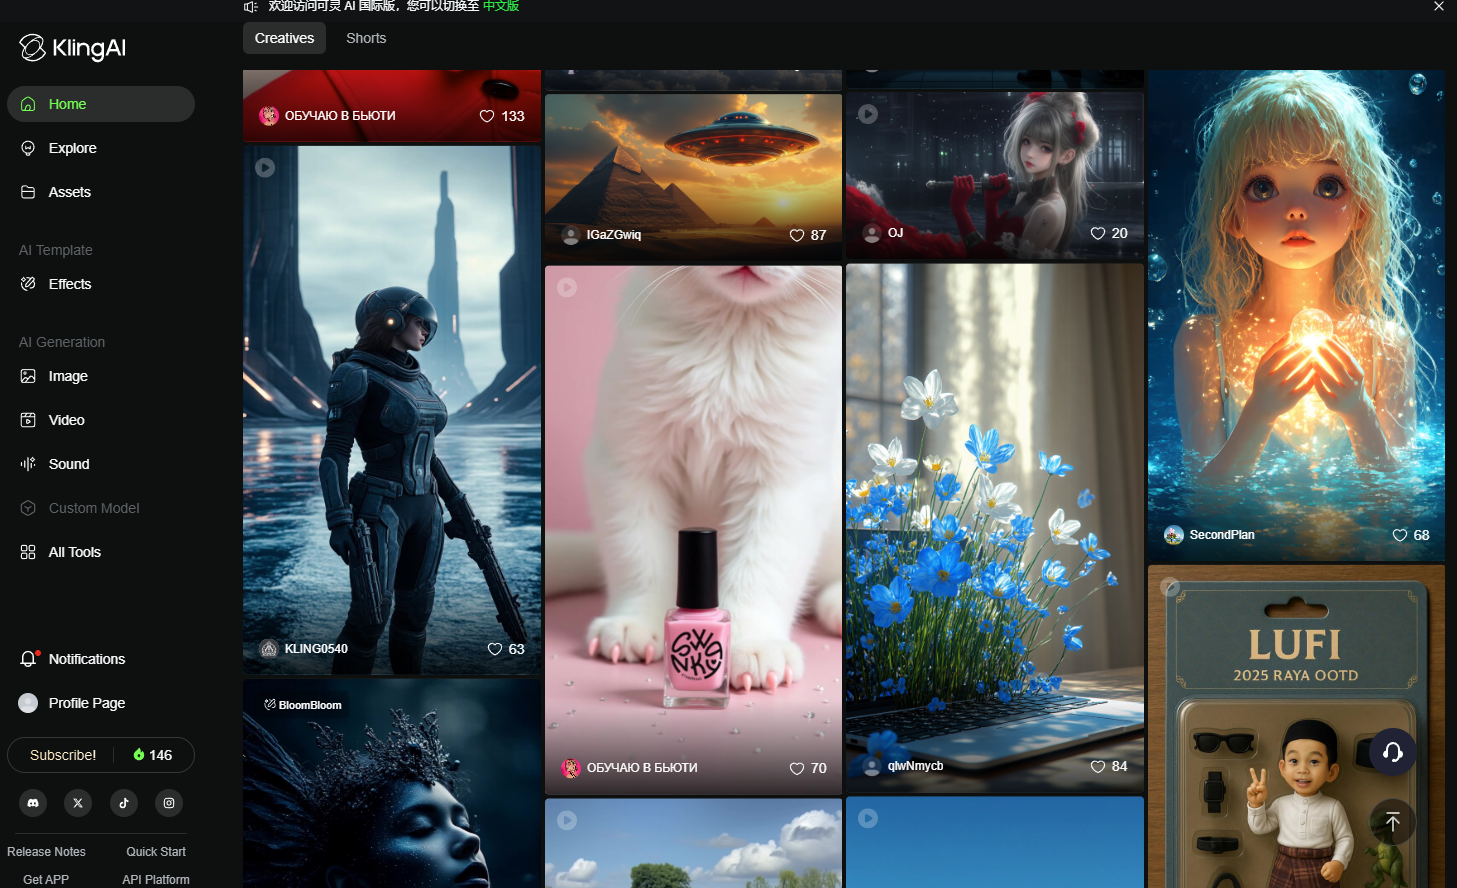Go to the Explore page
Viewport: 1457px width, 888px height.
point(101,148)
